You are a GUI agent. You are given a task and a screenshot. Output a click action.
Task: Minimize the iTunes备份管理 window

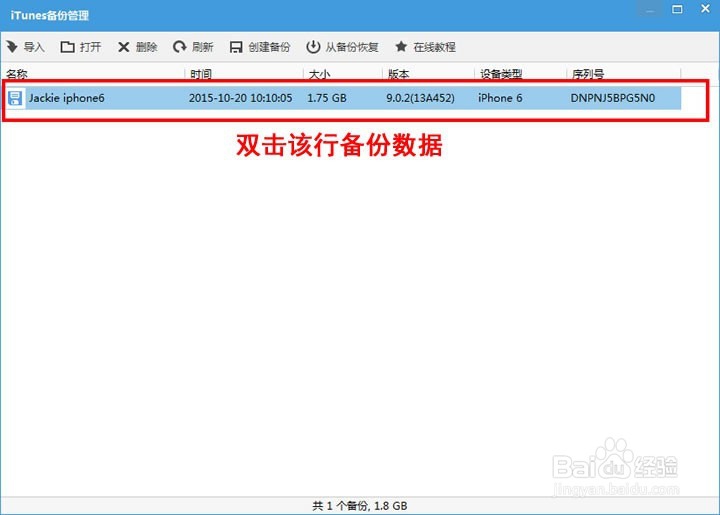(650, 10)
